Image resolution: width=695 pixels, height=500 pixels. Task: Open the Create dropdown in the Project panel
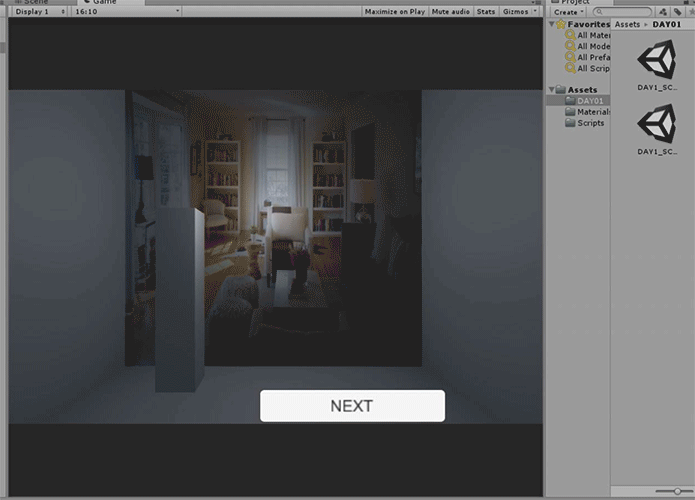(x=569, y=12)
